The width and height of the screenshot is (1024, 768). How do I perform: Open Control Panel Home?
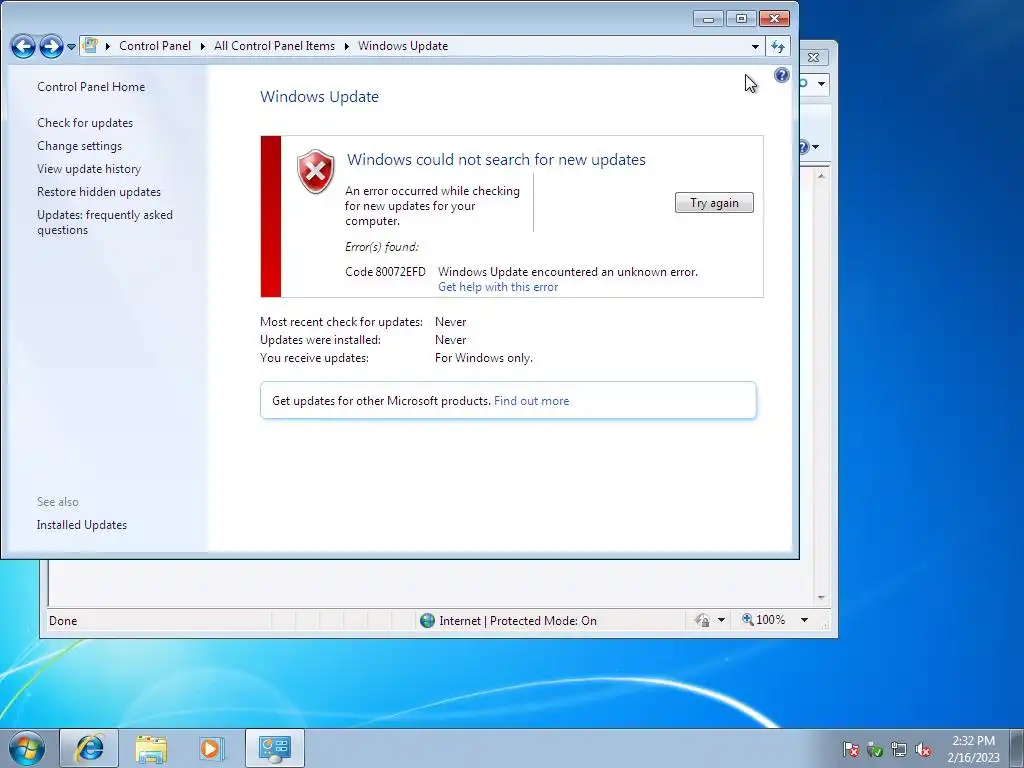(x=91, y=87)
